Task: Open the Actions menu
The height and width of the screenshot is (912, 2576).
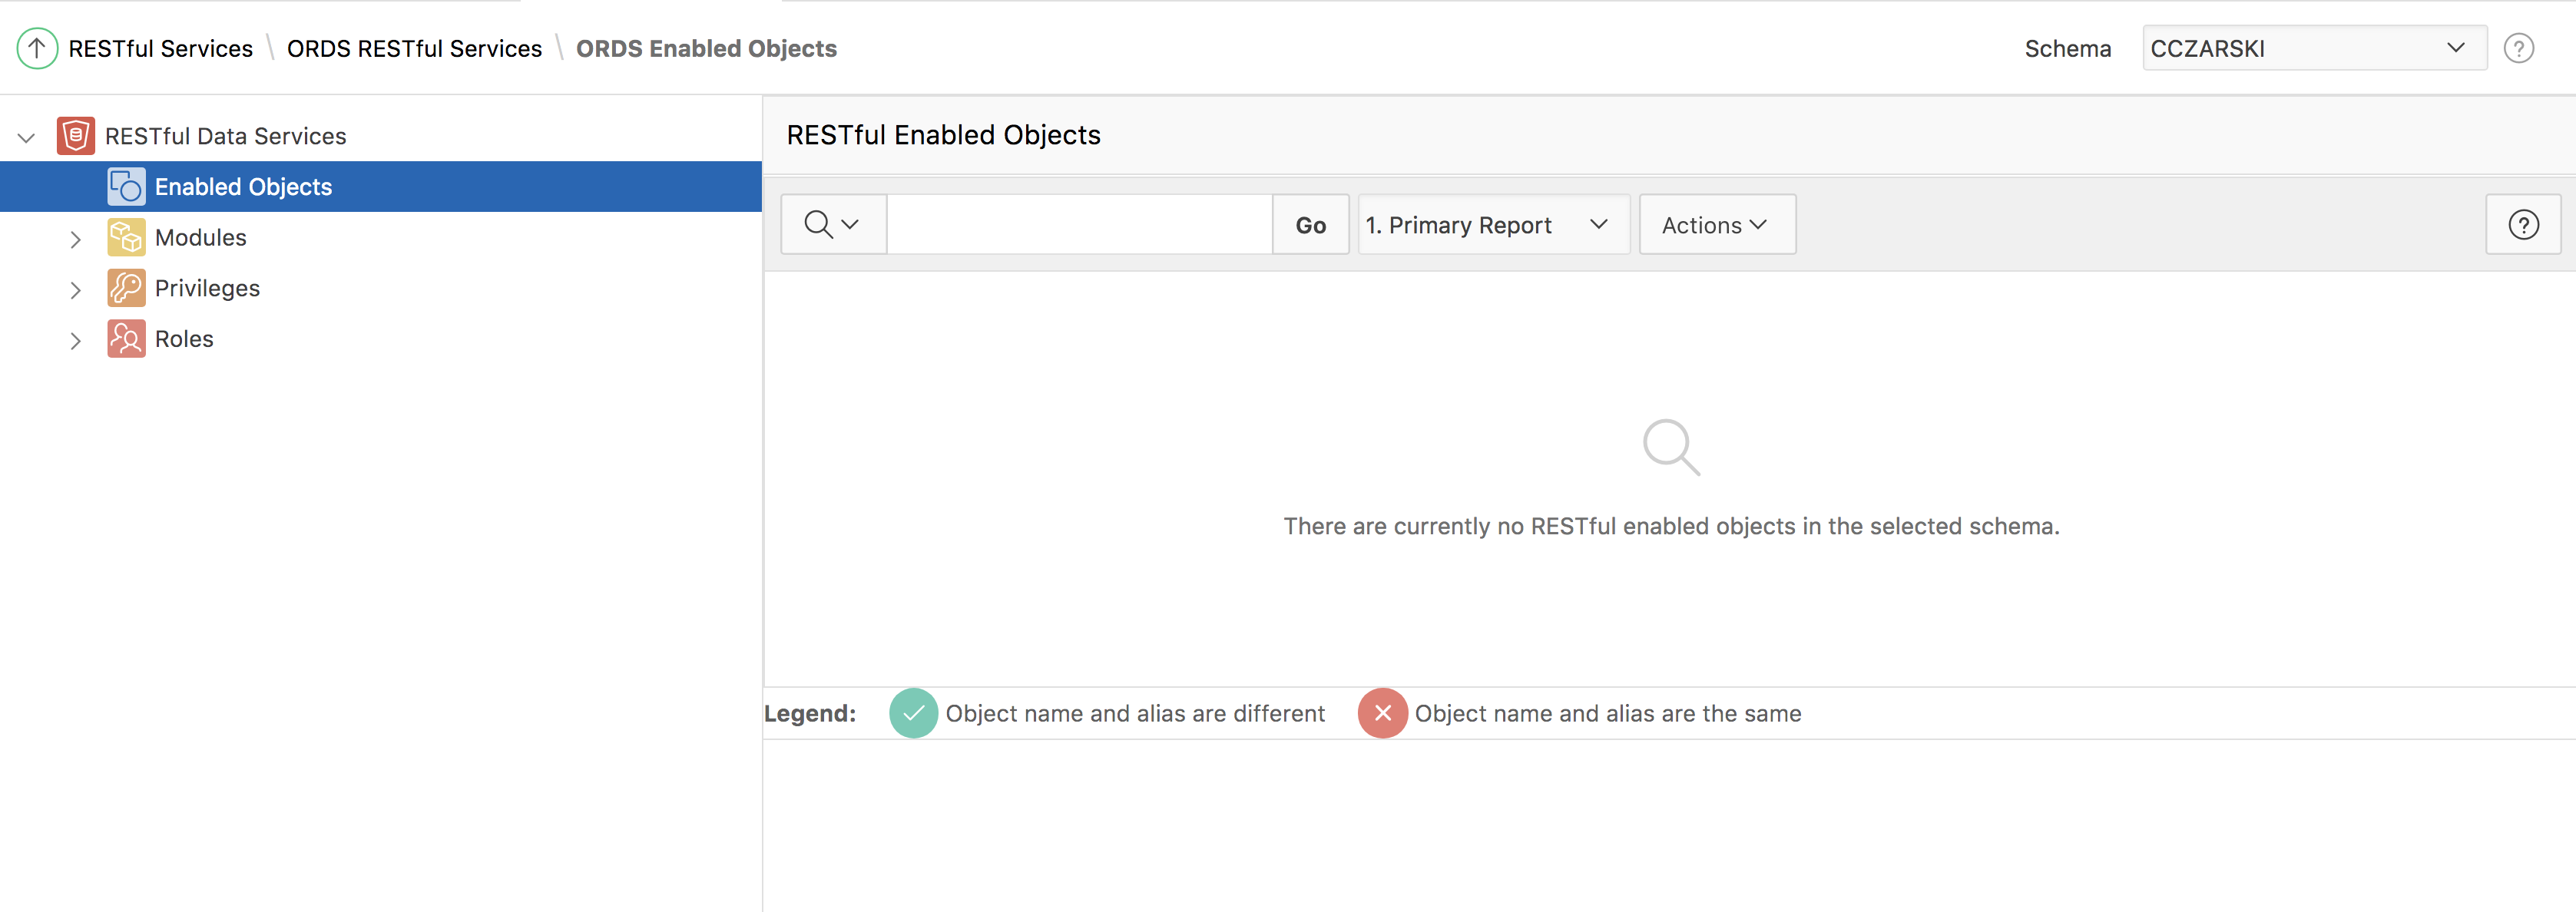Action: point(1716,225)
